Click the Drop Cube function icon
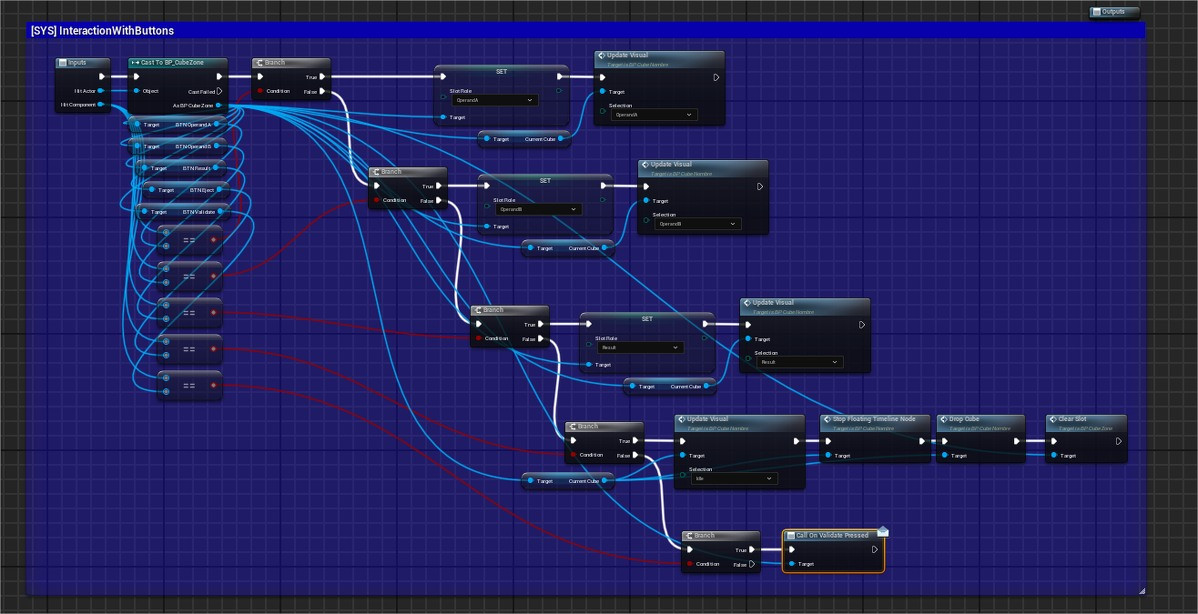 pos(943,420)
